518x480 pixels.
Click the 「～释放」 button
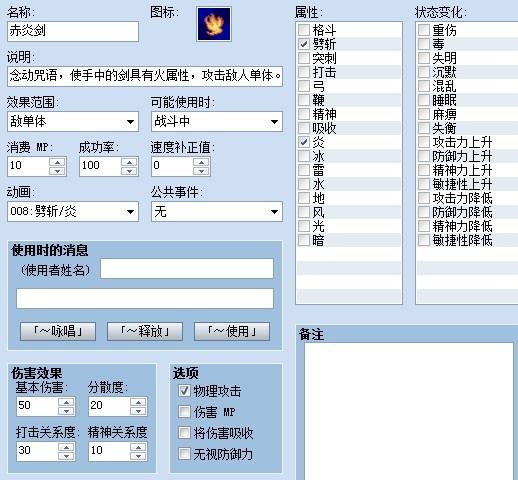[145, 331]
